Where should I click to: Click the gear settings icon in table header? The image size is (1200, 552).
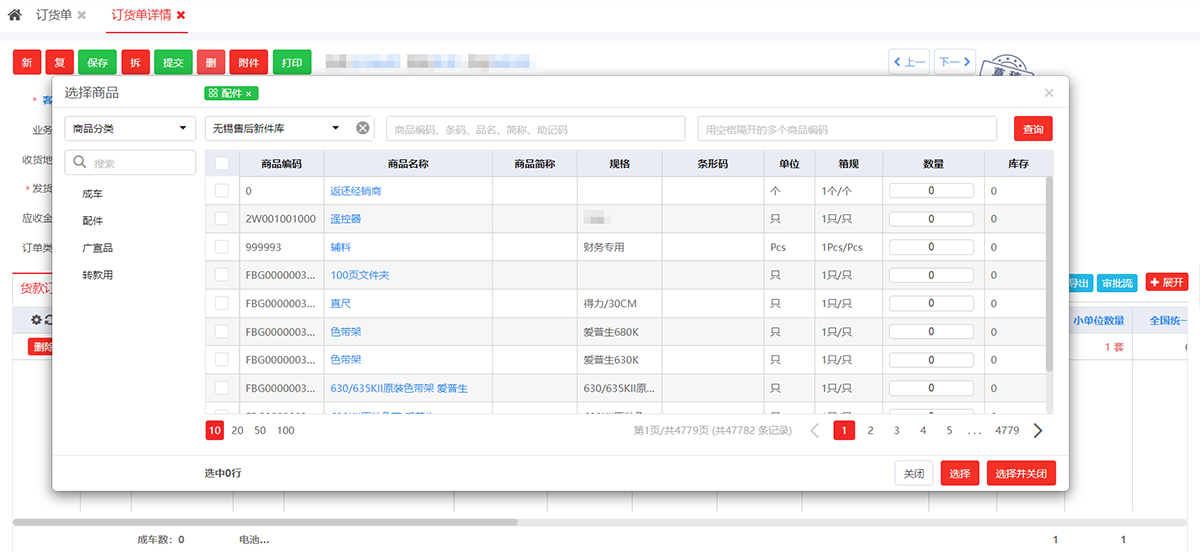(36, 320)
